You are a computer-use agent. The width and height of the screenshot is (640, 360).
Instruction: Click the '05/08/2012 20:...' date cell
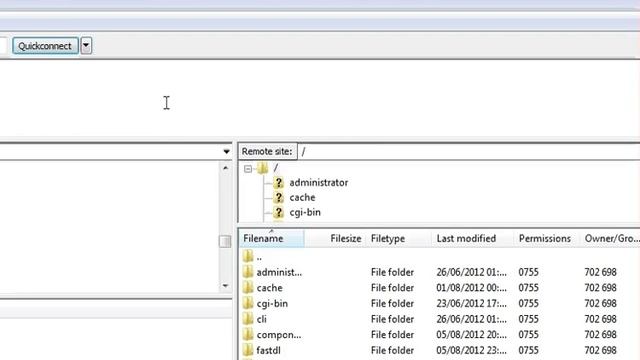[471, 335]
